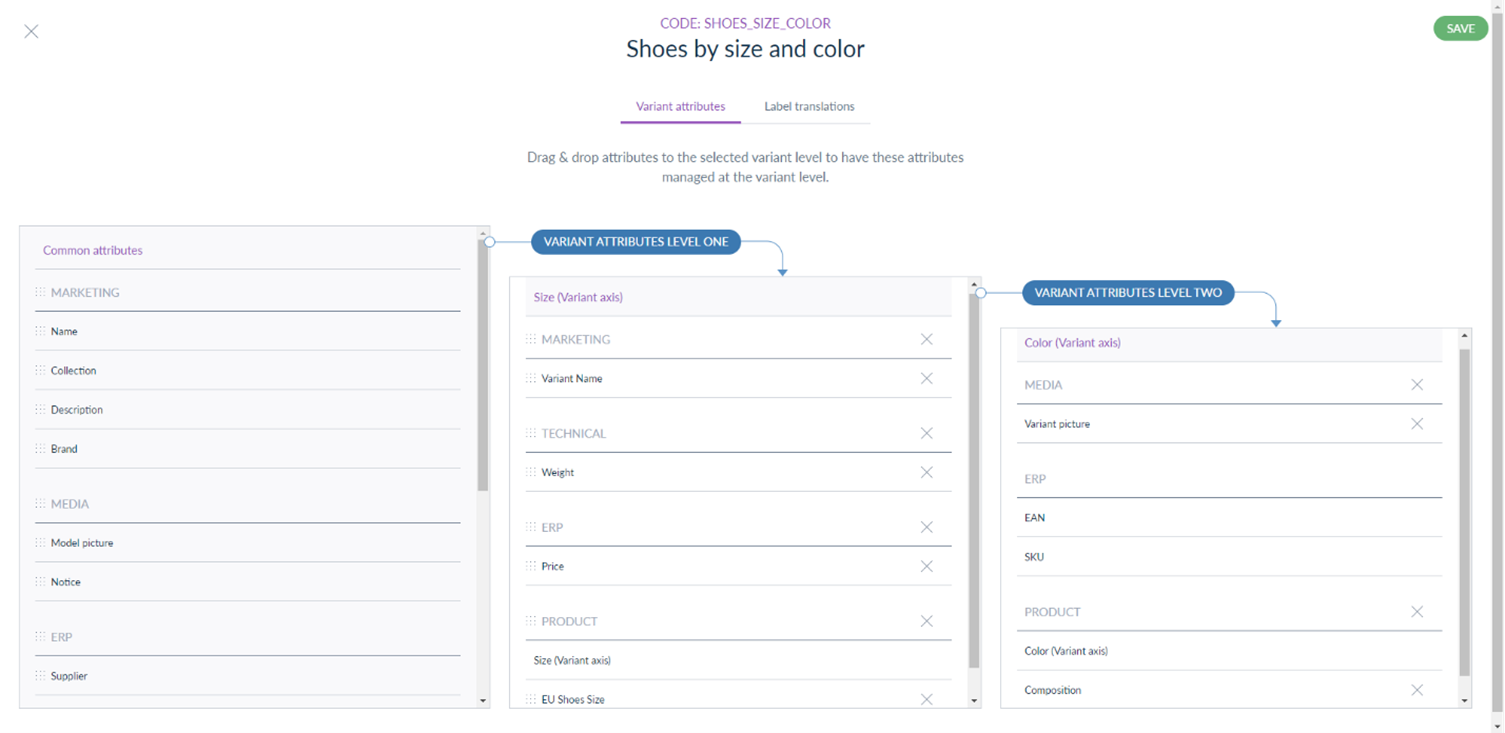Select the Variant attributes tab
The height and width of the screenshot is (733, 1505).
tap(680, 106)
